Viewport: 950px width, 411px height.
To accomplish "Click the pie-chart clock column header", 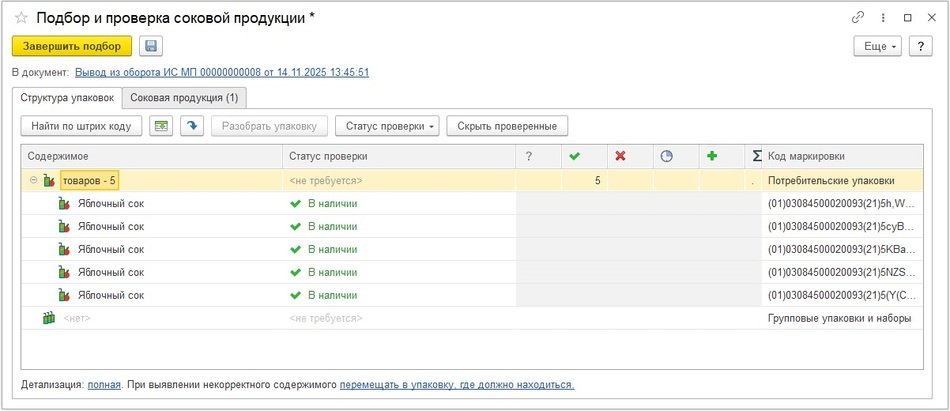I will pyautogui.click(x=666, y=156).
